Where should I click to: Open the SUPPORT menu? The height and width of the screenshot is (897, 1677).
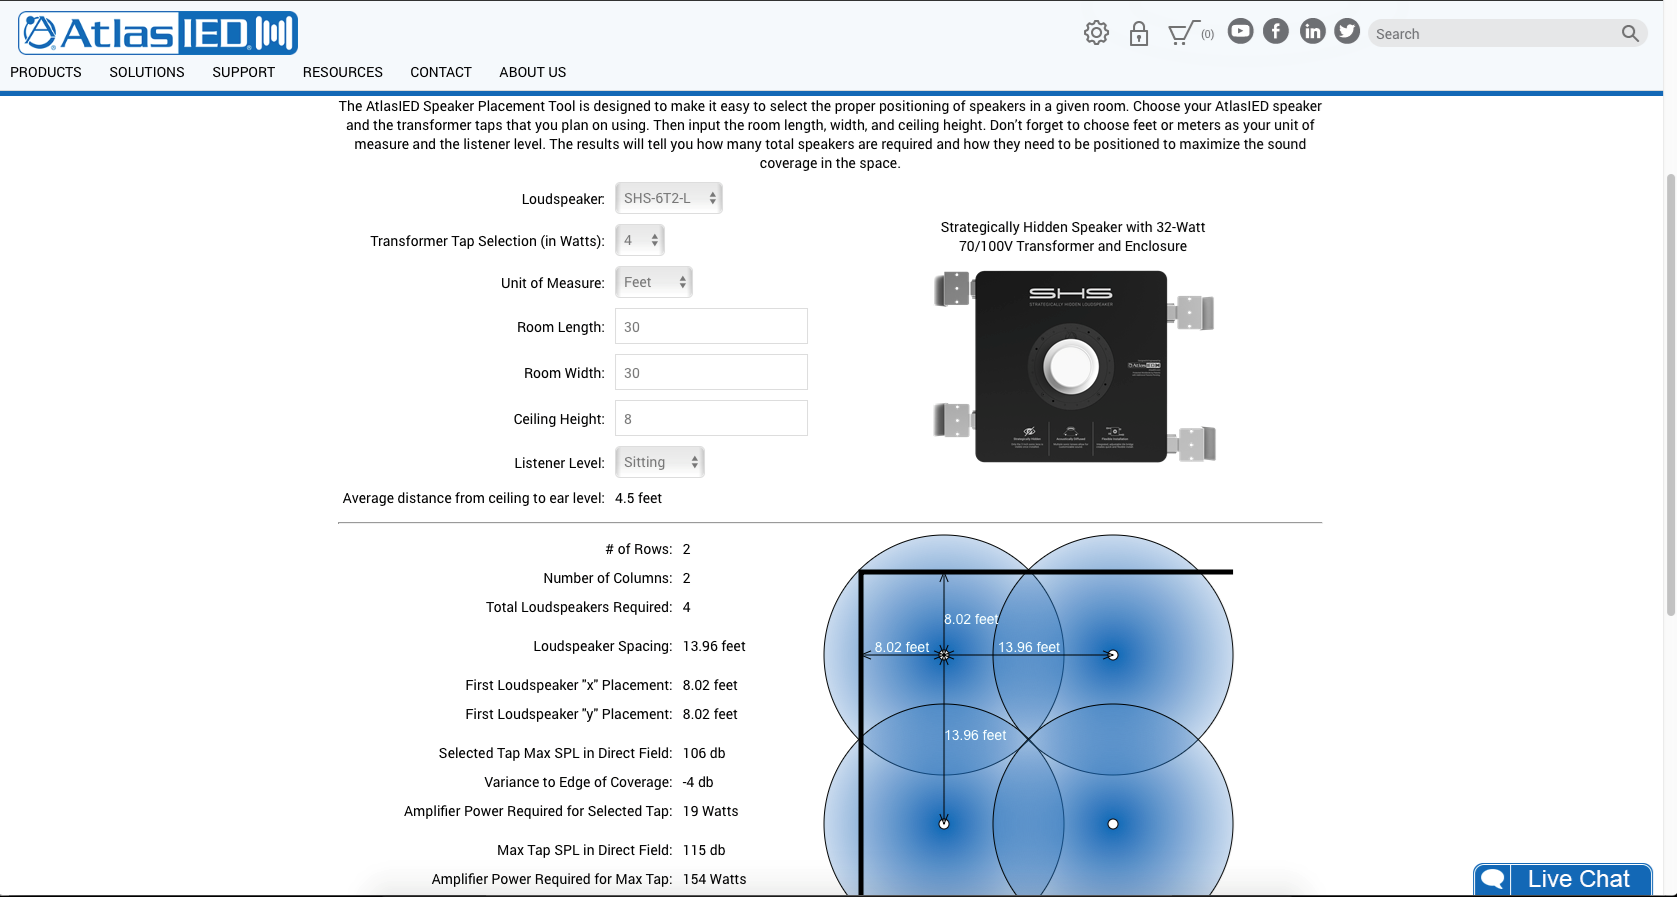click(243, 72)
